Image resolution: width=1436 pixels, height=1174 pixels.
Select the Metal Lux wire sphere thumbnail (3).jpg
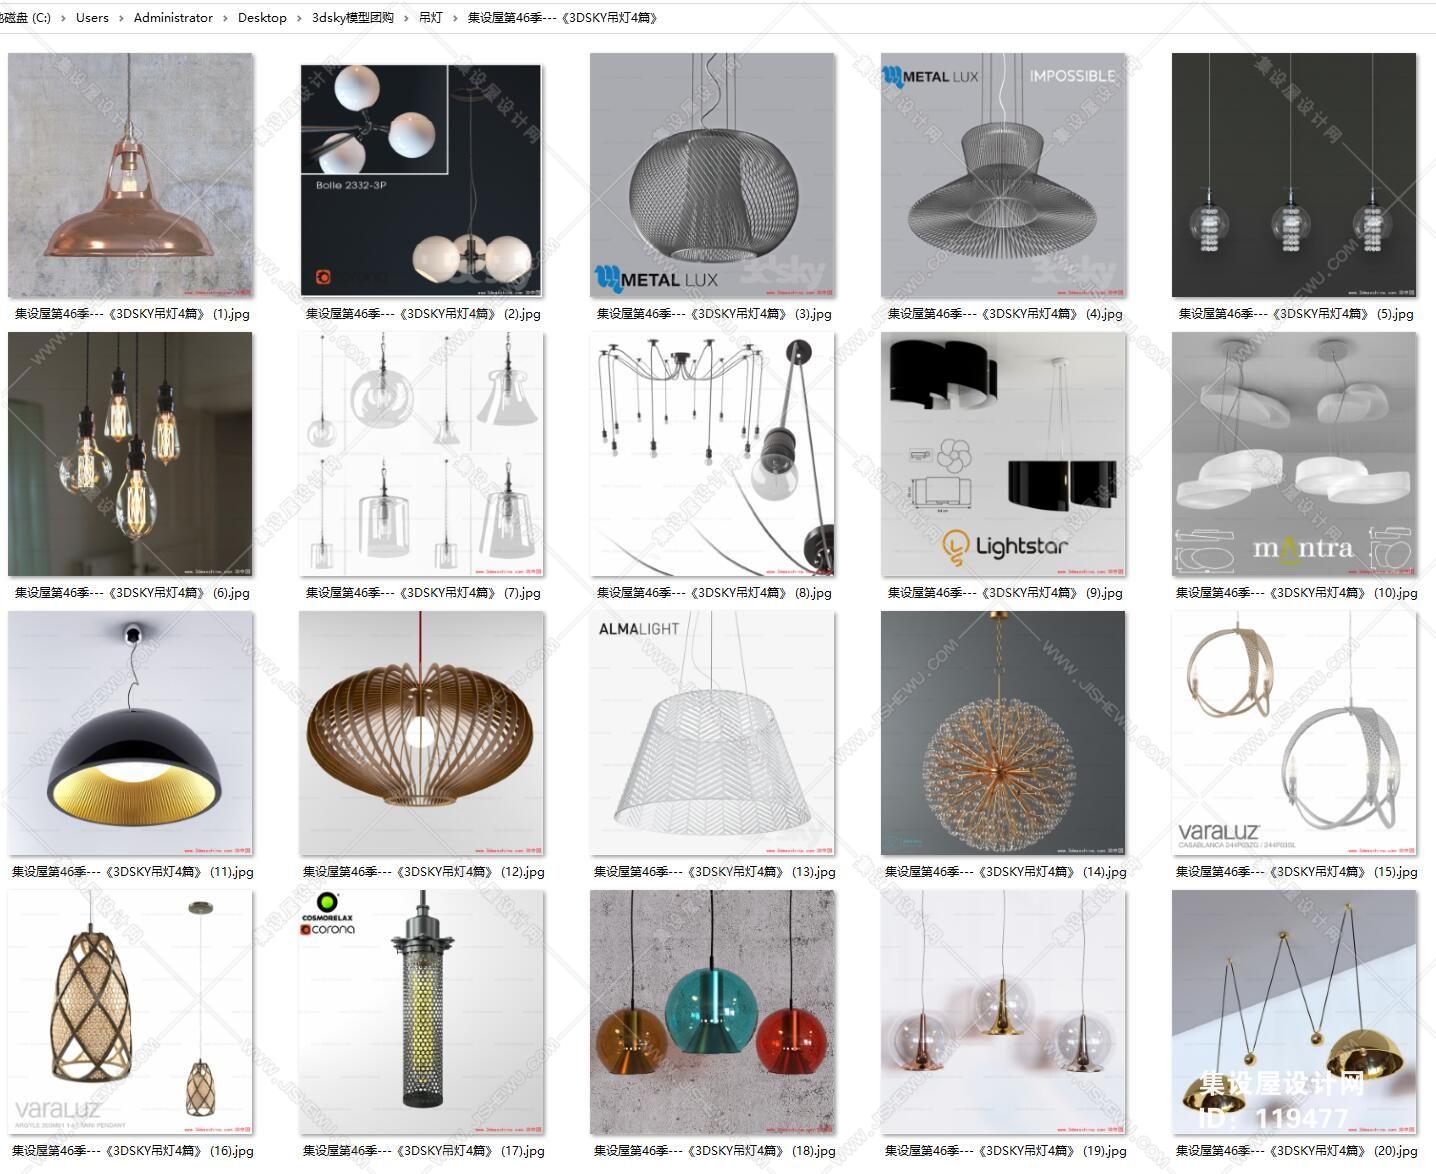(x=712, y=176)
